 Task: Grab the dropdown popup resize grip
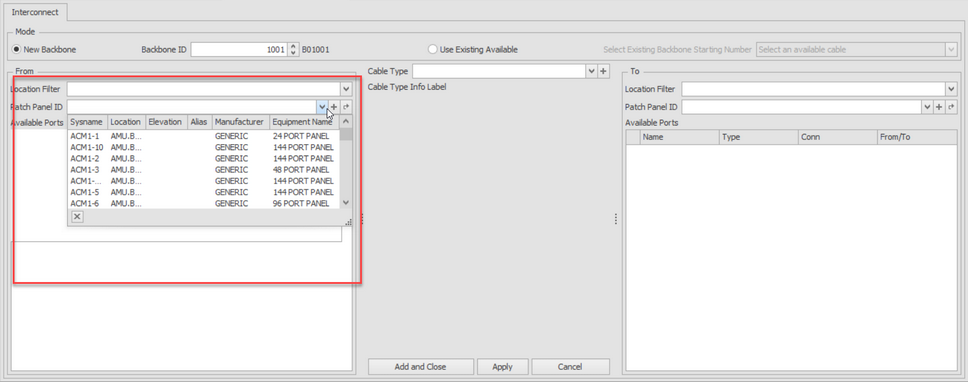(348, 222)
